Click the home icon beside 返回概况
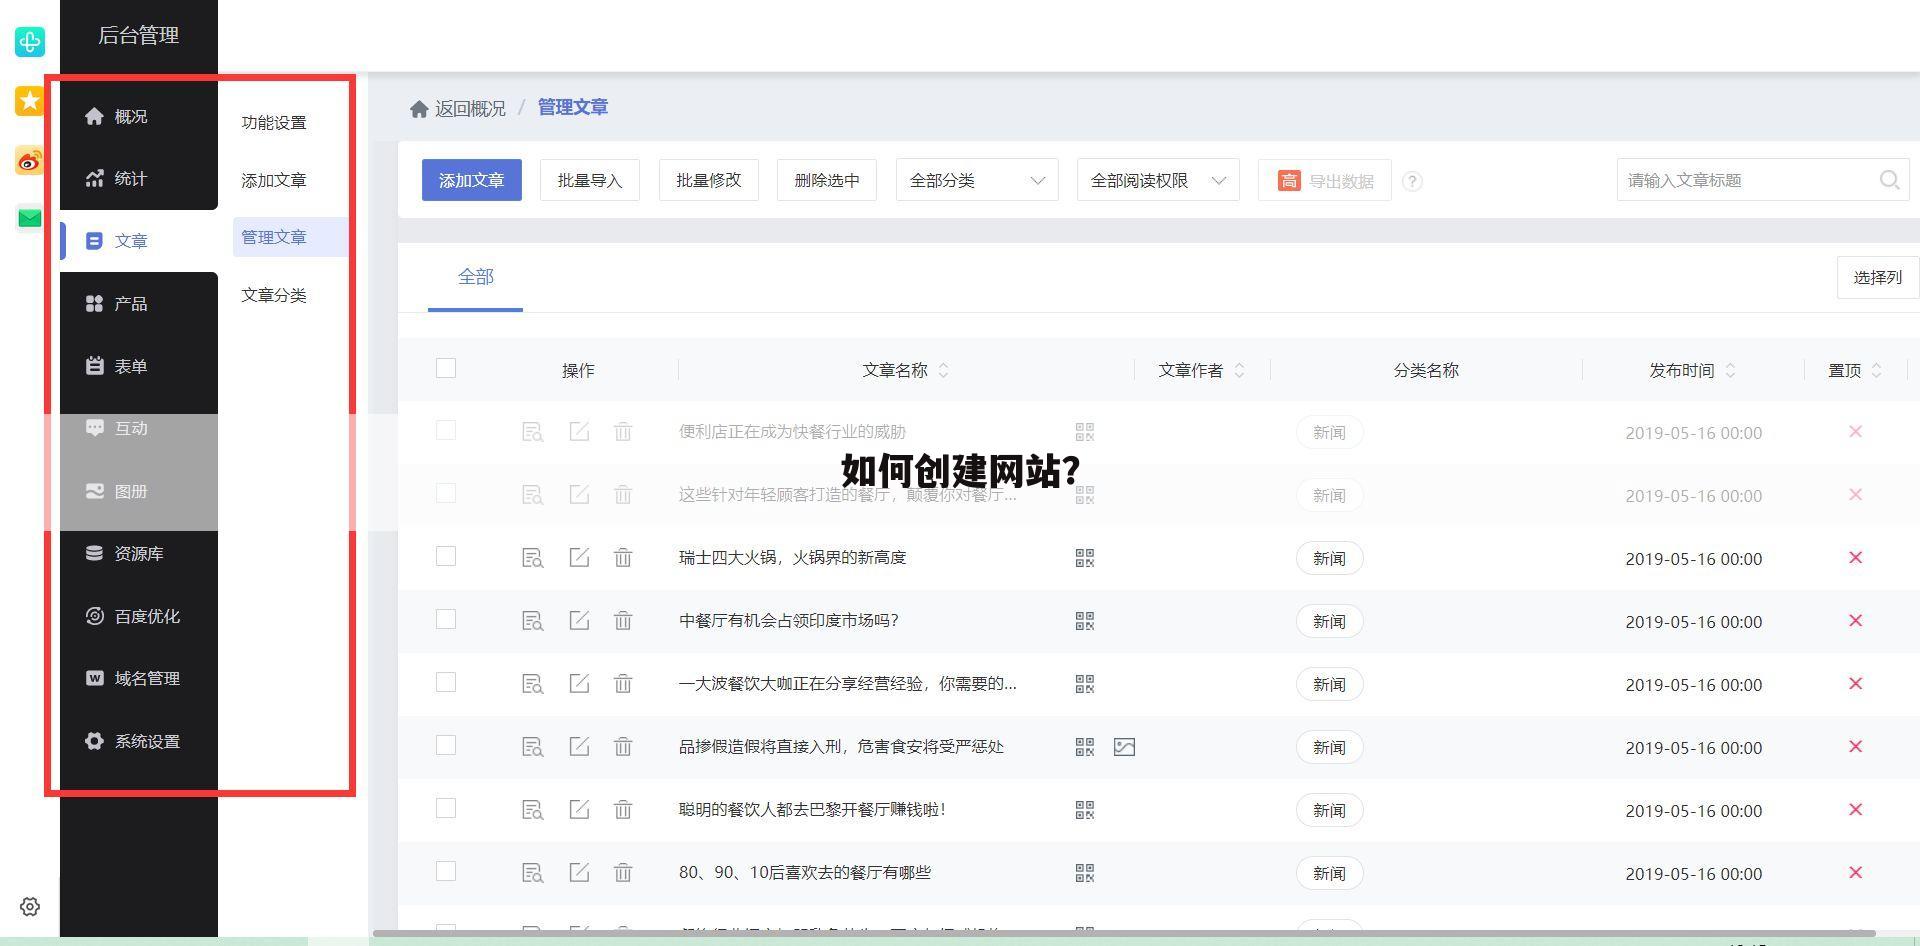Screen dimensions: 1920x946 click(x=419, y=108)
